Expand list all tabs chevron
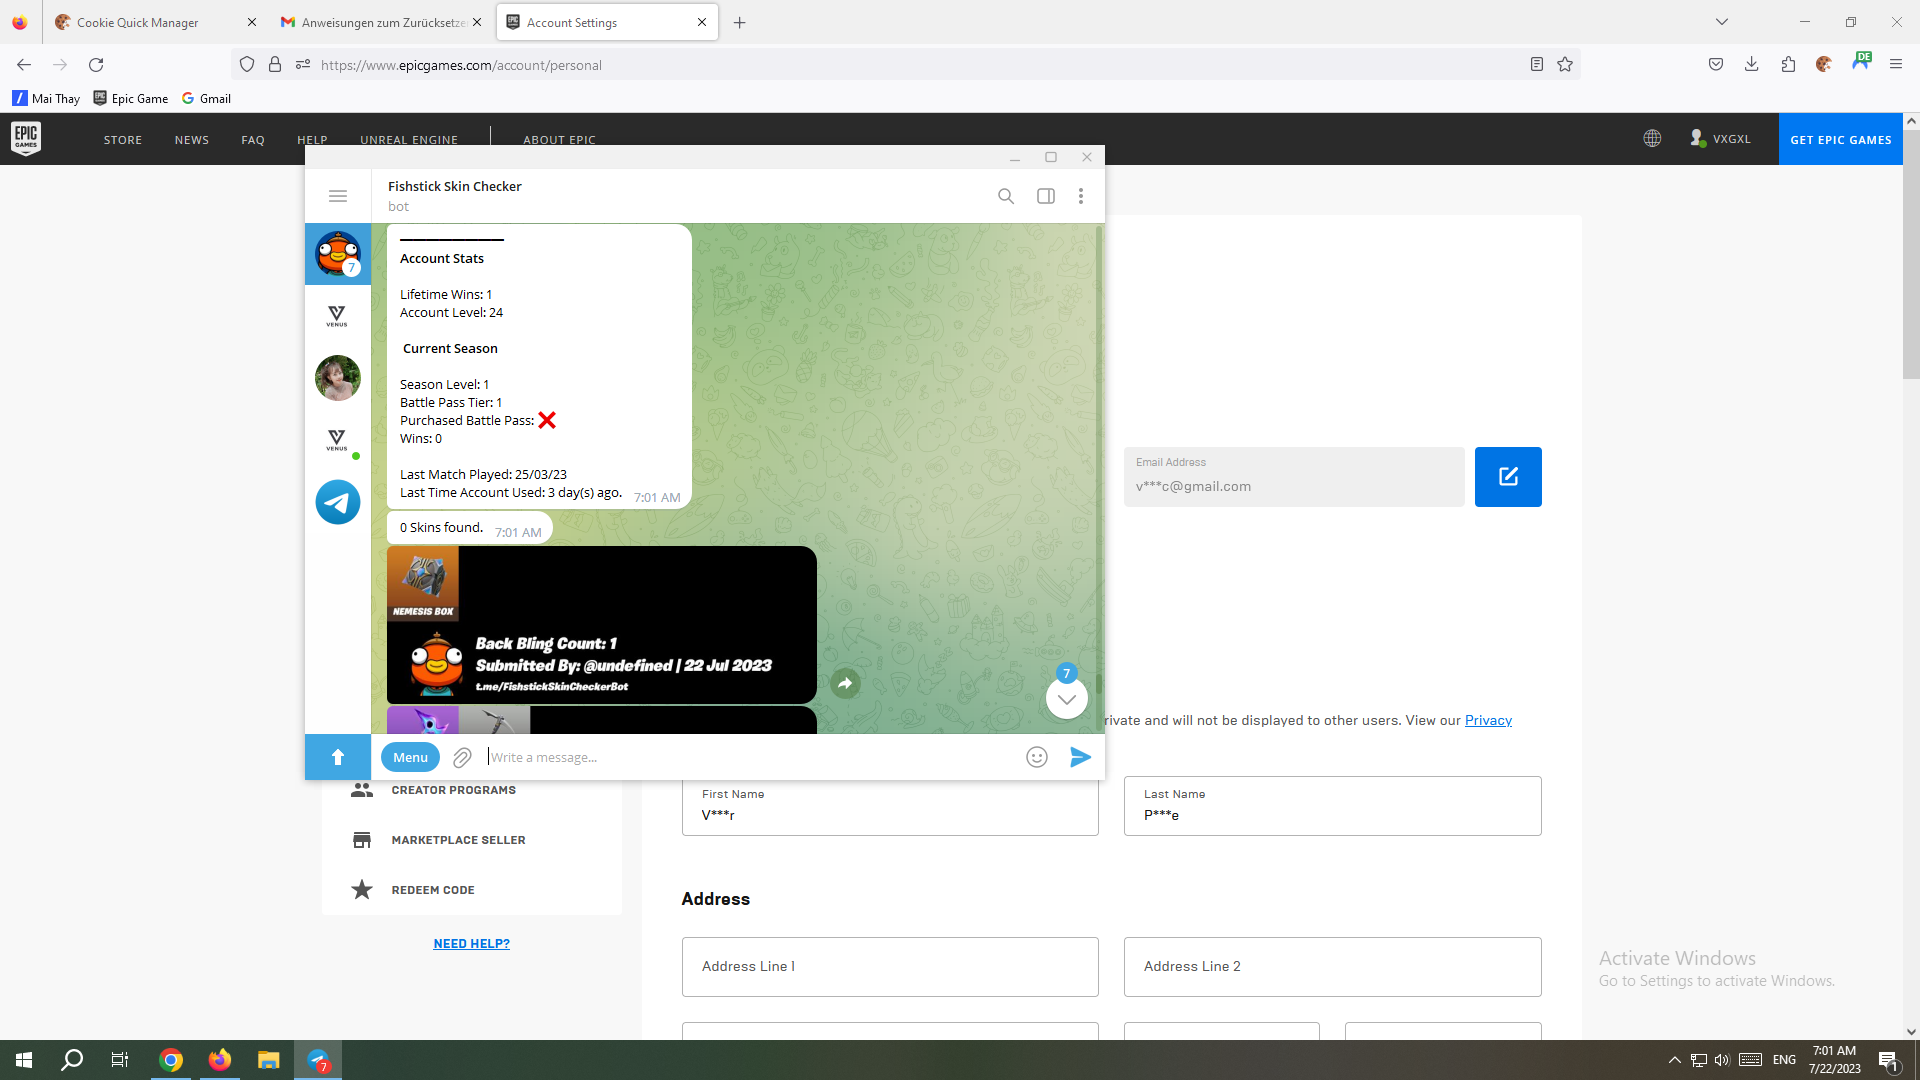Image resolution: width=1920 pixels, height=1080 pixels. coord(1722,22)
